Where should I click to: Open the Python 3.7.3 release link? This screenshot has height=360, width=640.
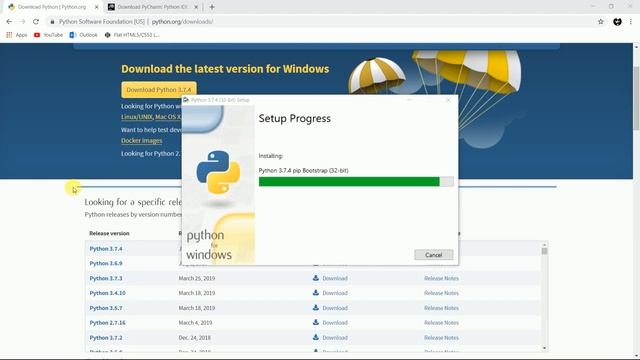pos(106,278)
